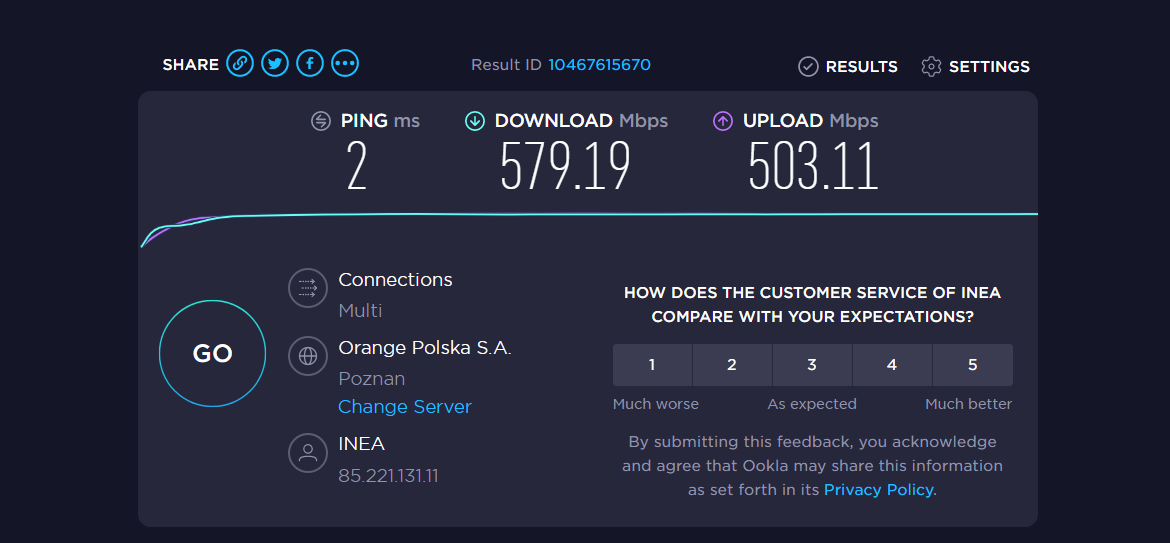
Task: Rate customer service 1 Much worse
Action: [652, 365]
